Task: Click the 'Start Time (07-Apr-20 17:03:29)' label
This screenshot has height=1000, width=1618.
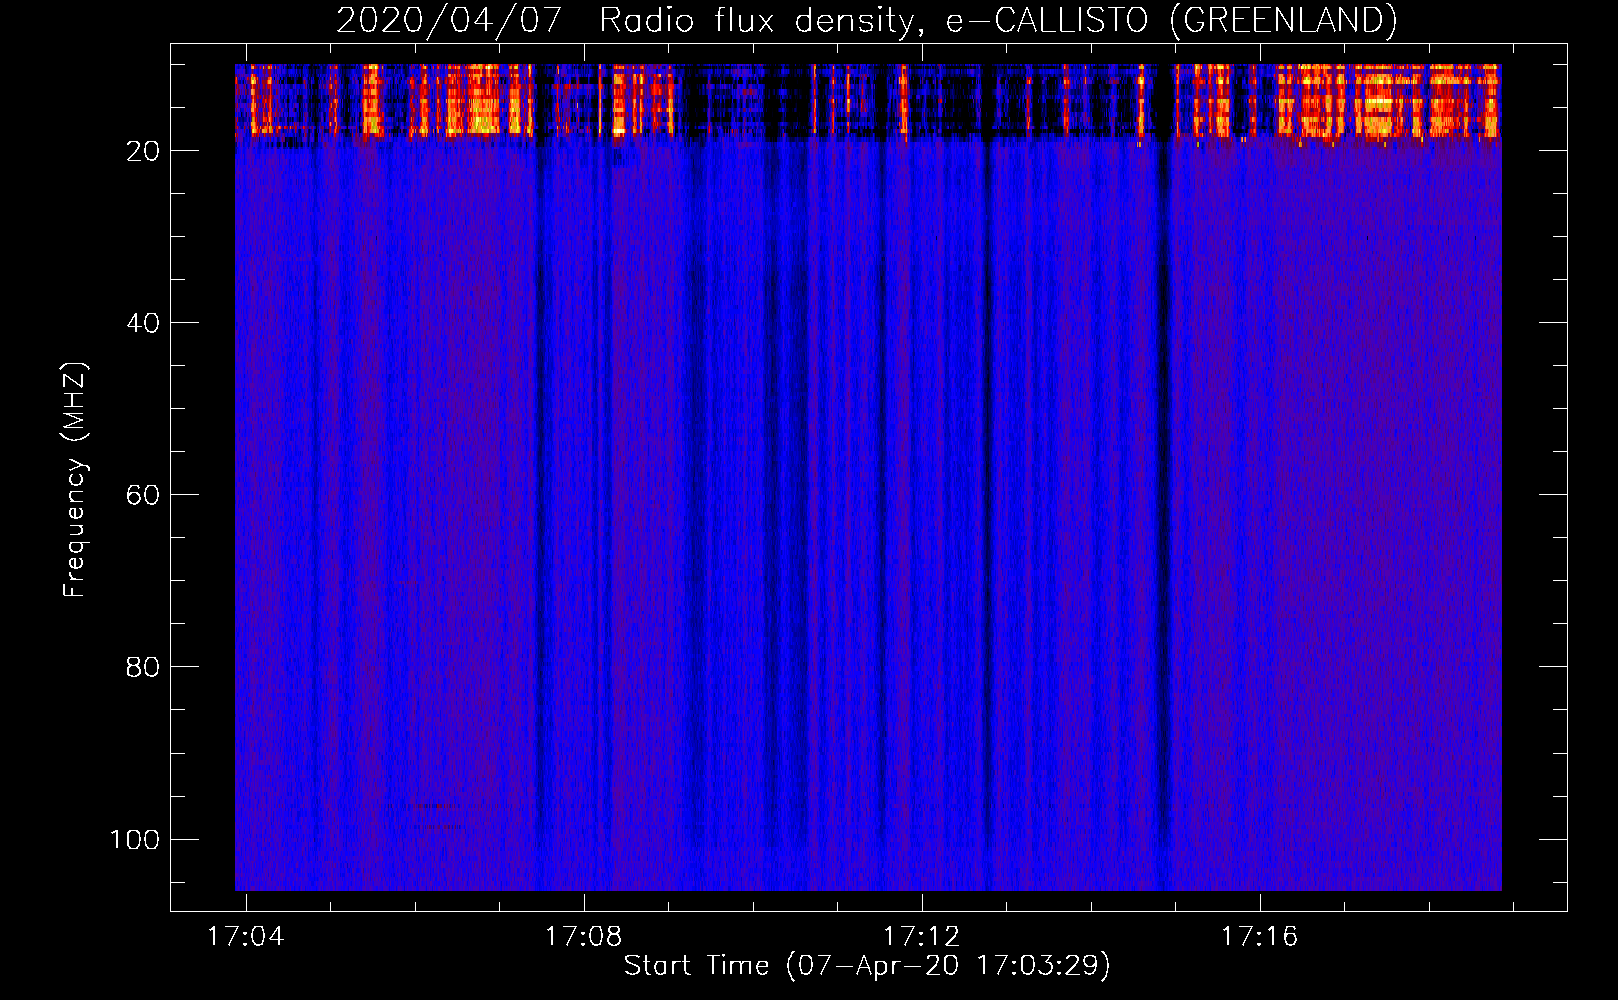Action: click(x=867, y=966)
